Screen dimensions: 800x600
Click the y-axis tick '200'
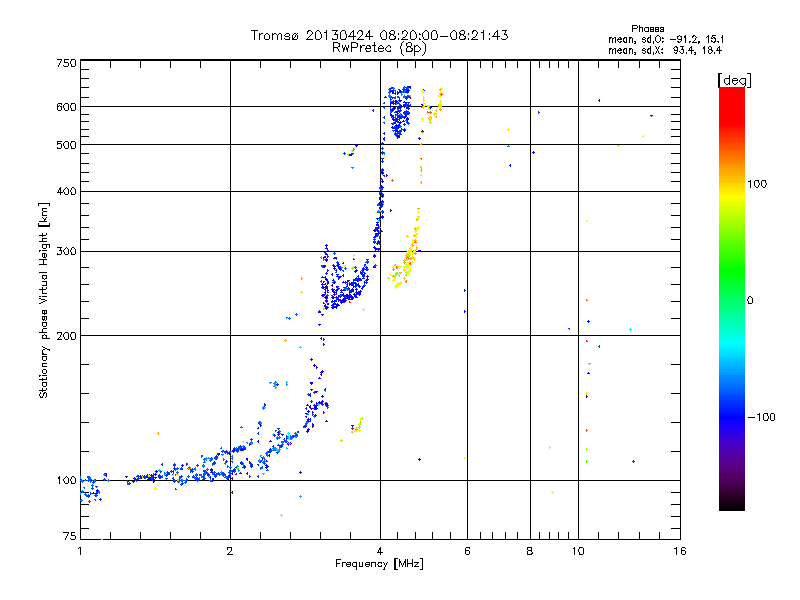(x=66, y=336)
